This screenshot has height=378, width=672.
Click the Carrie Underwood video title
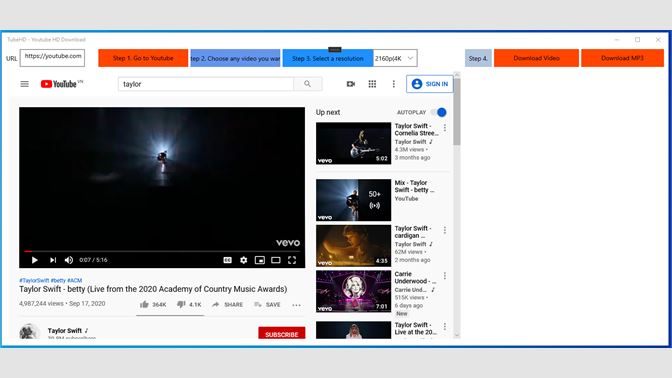tap(415, 277)
